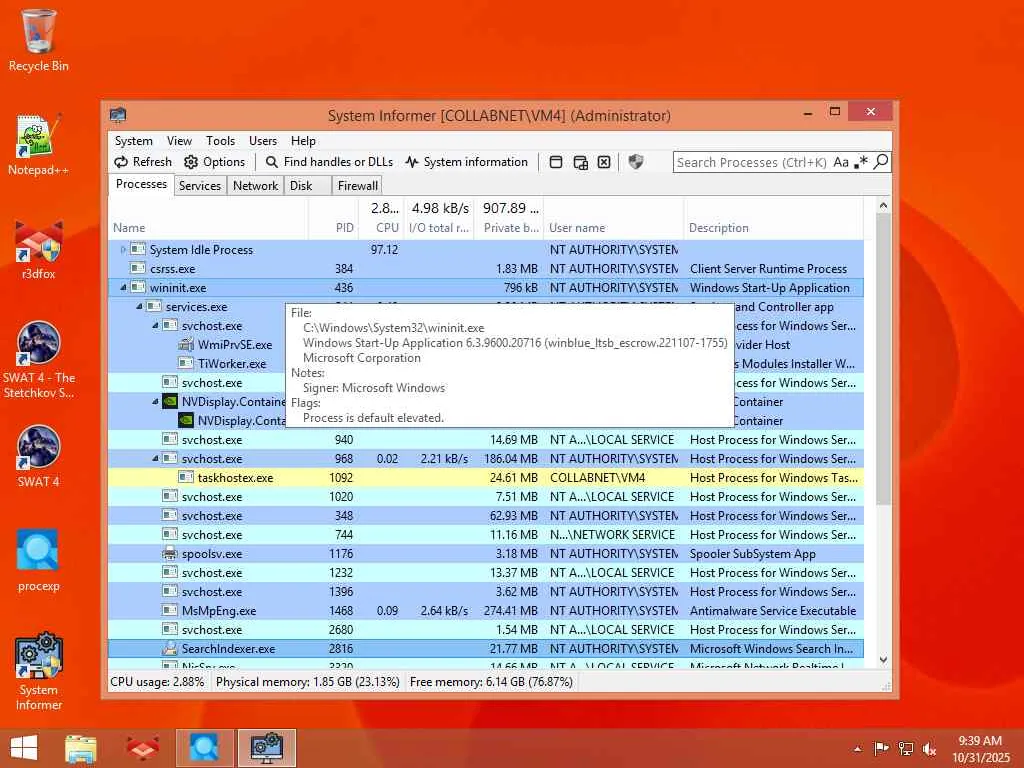Select the csrss.exe process row
Viewport: 1024px width, 768px height.
tap(486, 268)
